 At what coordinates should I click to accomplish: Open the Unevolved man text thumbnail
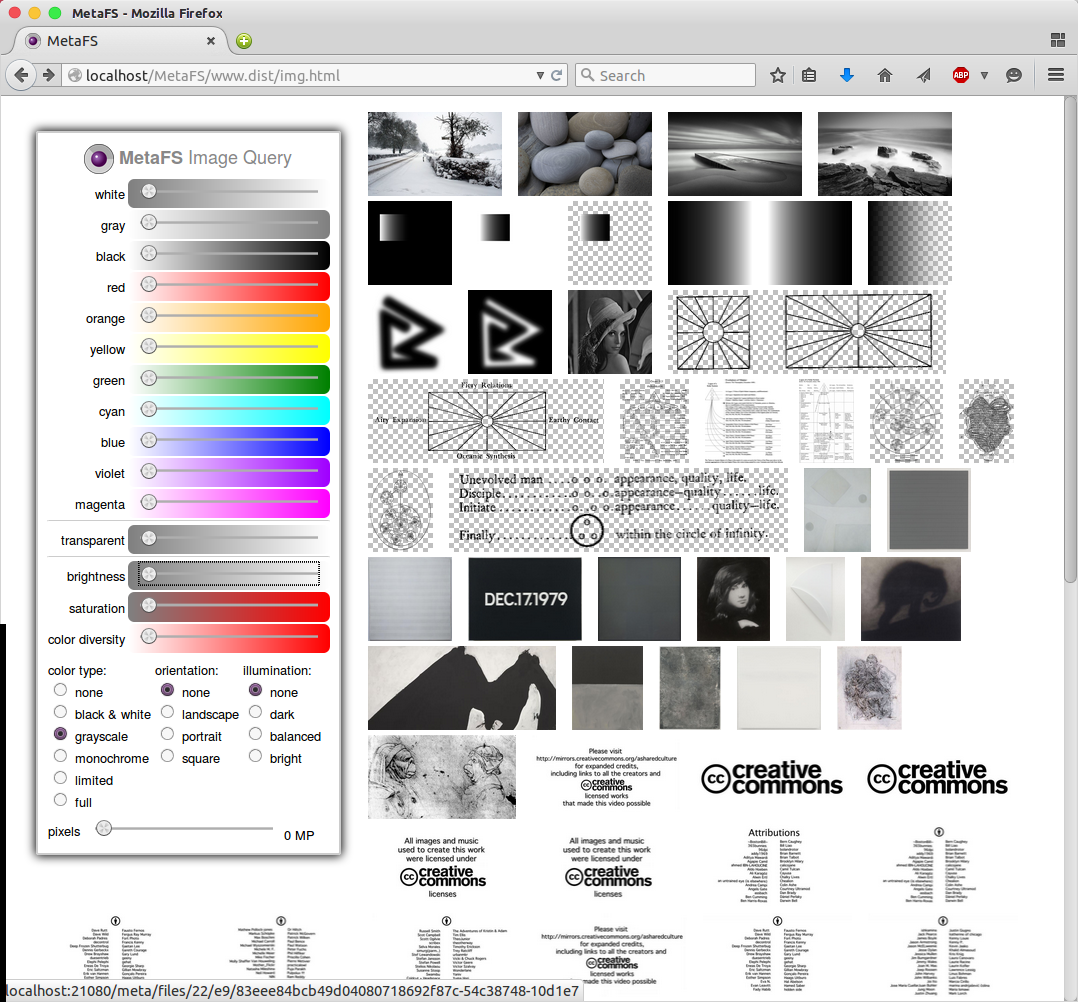click(x=619, y=510)
